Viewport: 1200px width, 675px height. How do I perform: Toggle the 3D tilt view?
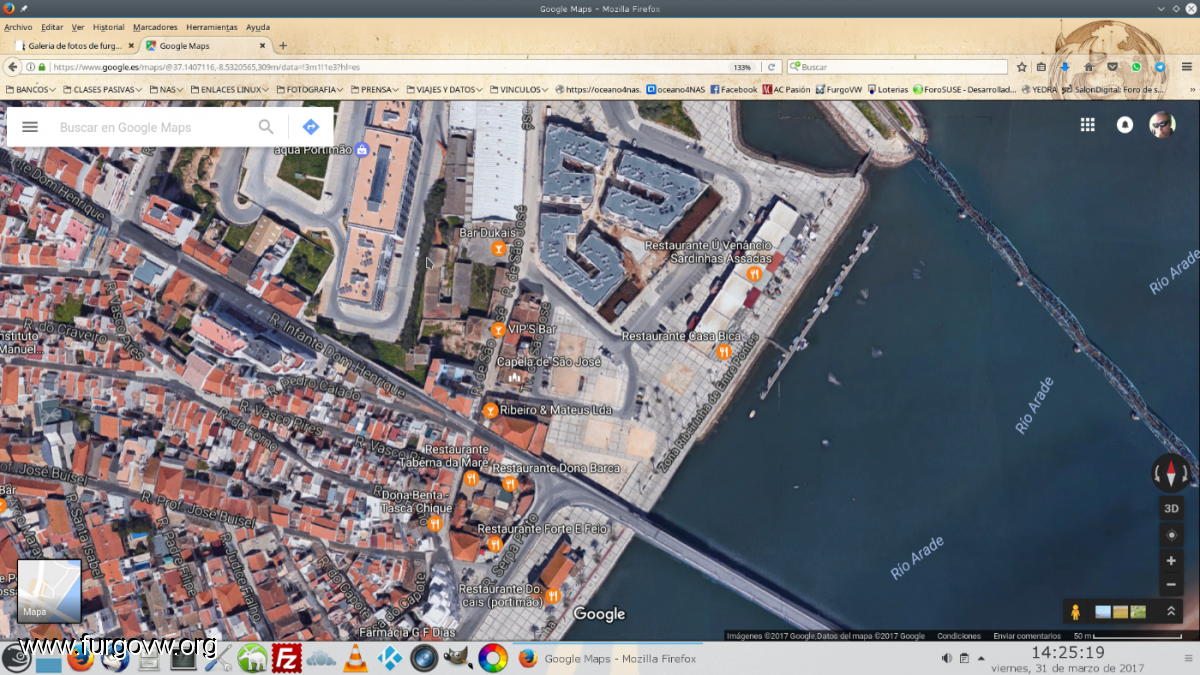1171,508
